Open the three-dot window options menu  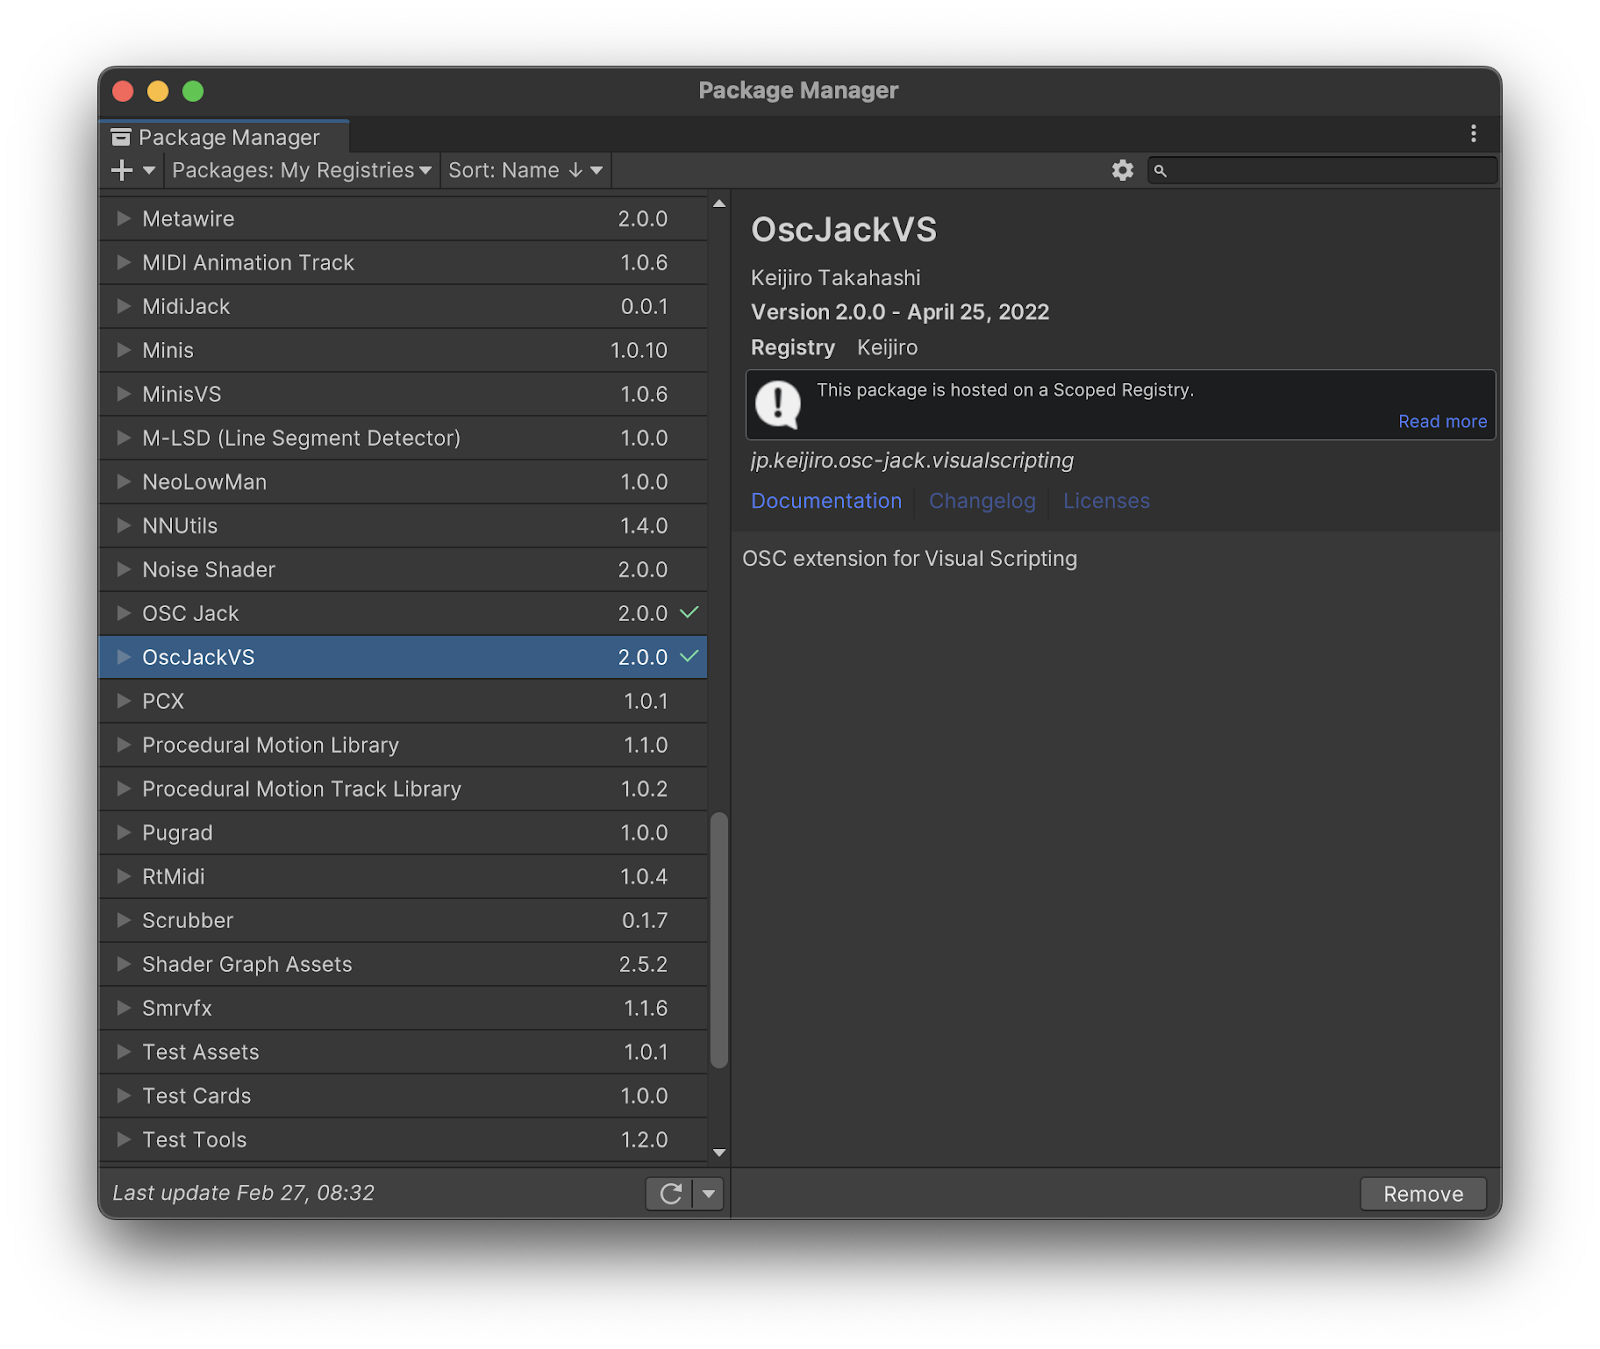[1473, 134]
